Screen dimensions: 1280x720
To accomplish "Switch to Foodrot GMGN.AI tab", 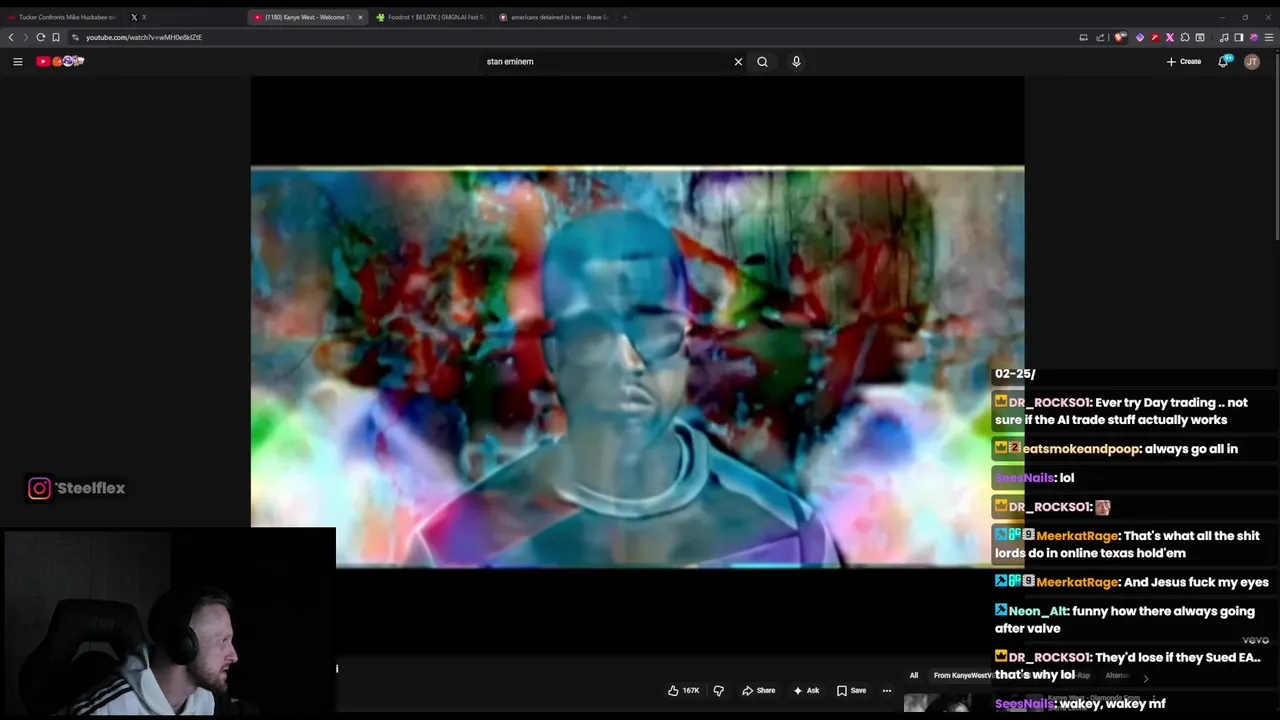I will tap(430, 17).
